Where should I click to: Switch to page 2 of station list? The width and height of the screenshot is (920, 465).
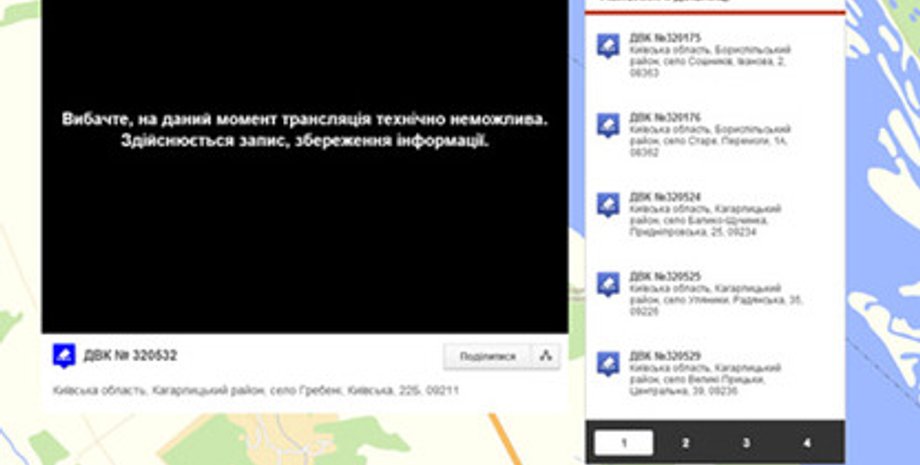point(685,442)
